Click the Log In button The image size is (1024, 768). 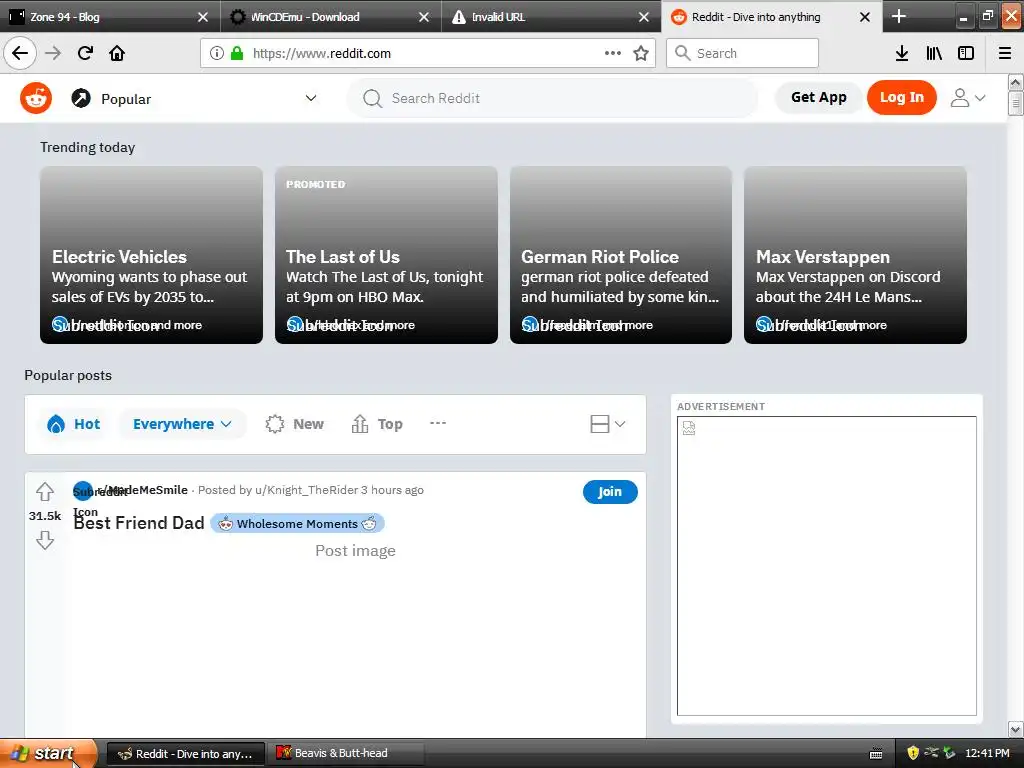pyautogui.click(x=901, y=97)
